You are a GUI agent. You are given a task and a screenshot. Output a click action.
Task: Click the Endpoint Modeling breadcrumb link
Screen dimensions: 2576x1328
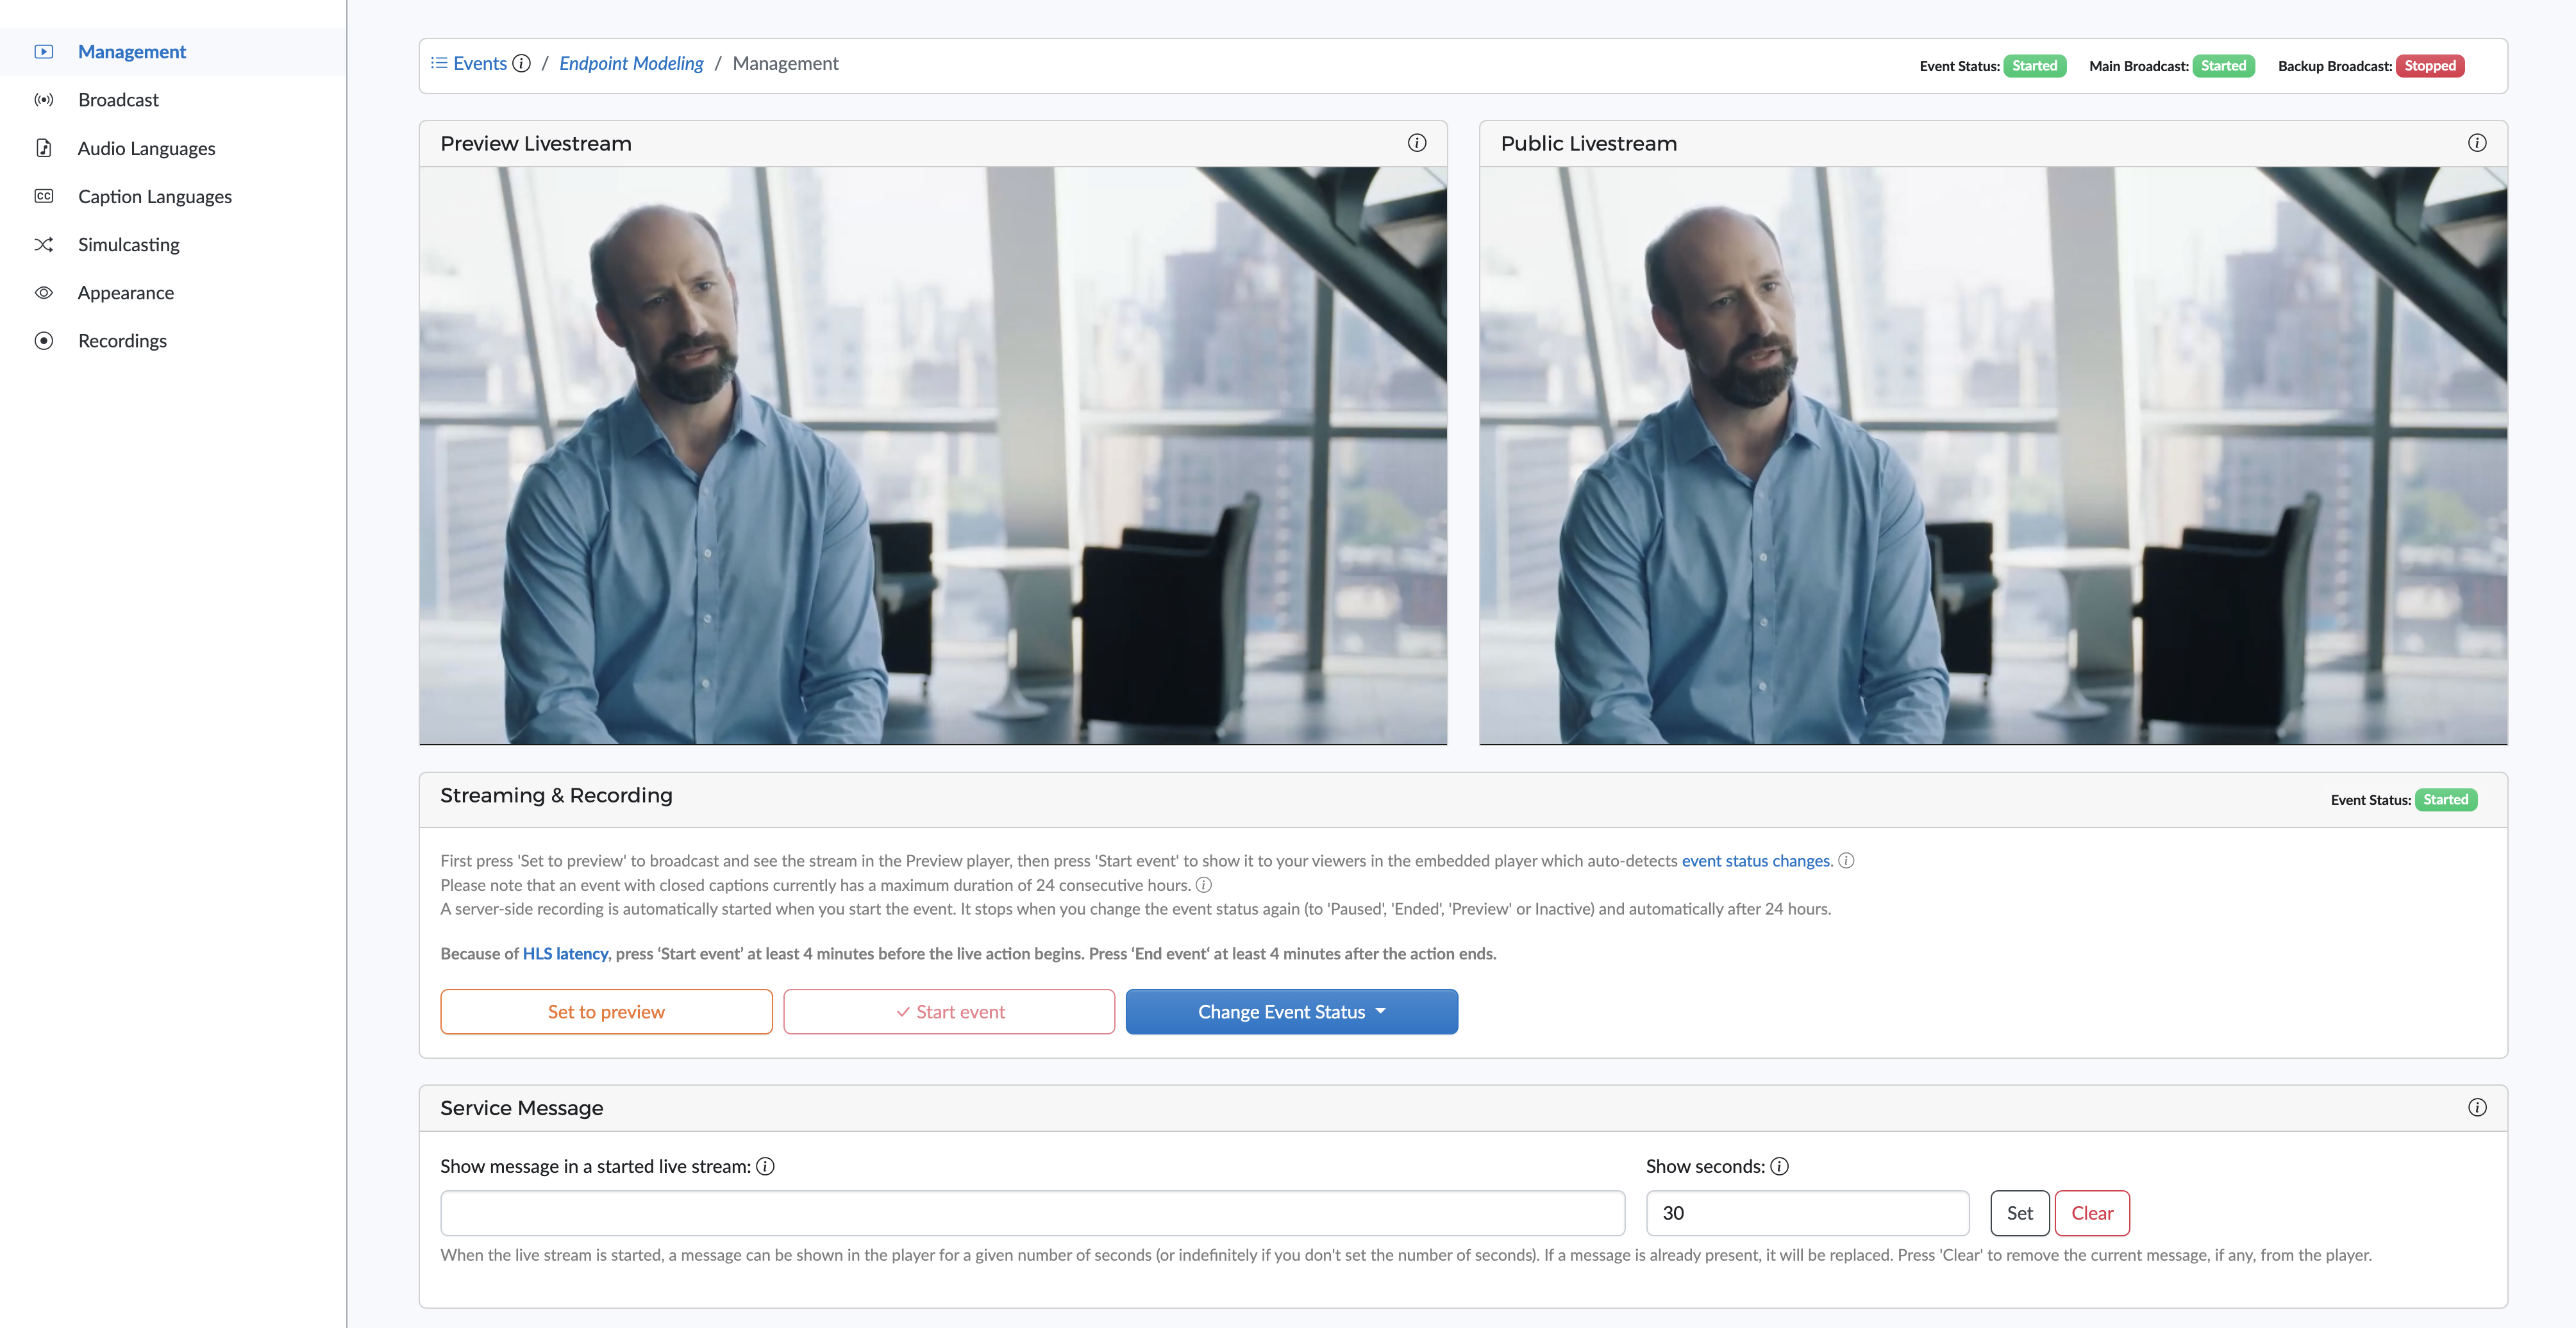point(631,63)
